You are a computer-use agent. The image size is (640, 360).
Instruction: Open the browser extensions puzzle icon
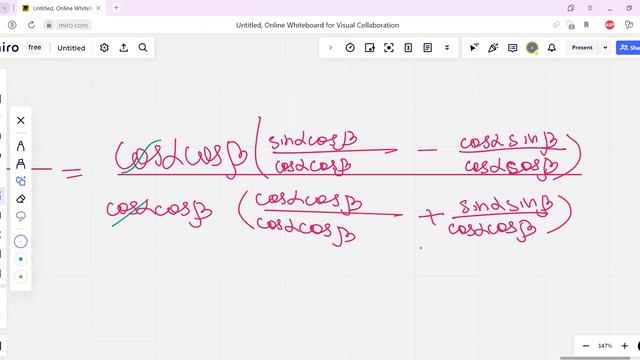point(629,25)
